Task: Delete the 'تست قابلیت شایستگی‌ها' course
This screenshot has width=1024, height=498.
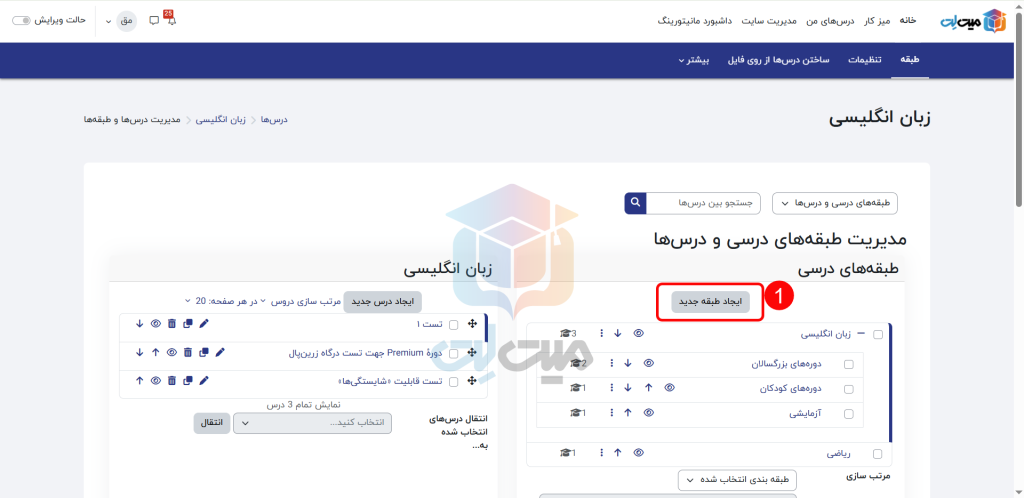Action: coord(172,381)
